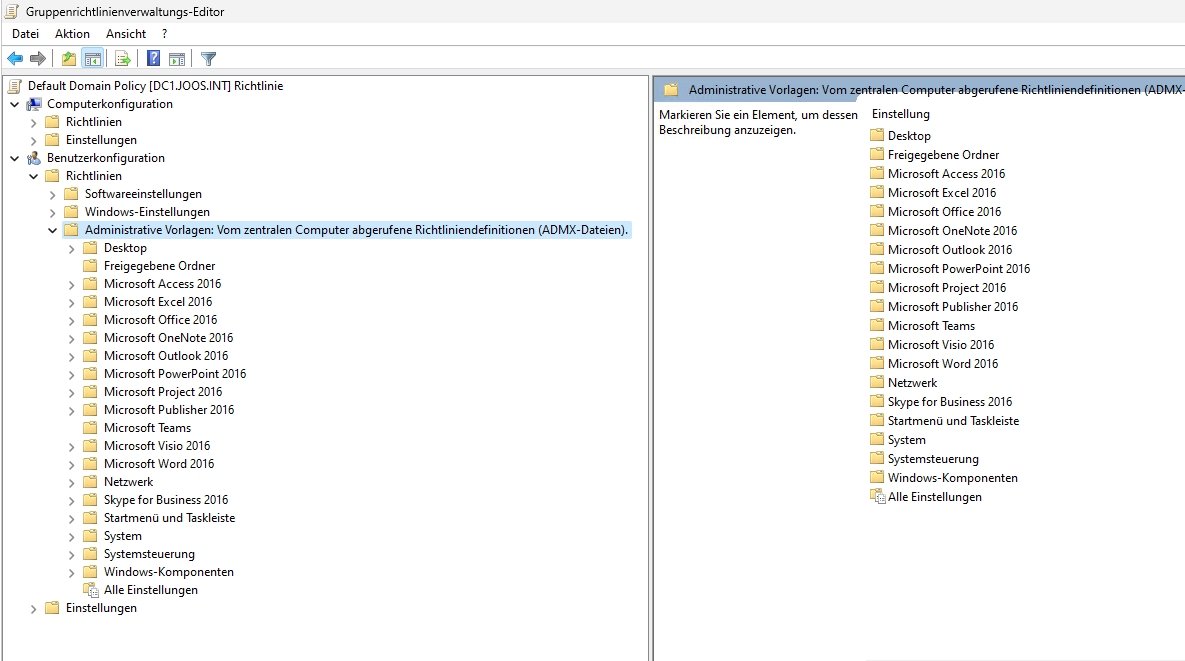The image size is (1185, 661).
Task: Collapse the Computerkonfiguration node
Action: (14, 104)
